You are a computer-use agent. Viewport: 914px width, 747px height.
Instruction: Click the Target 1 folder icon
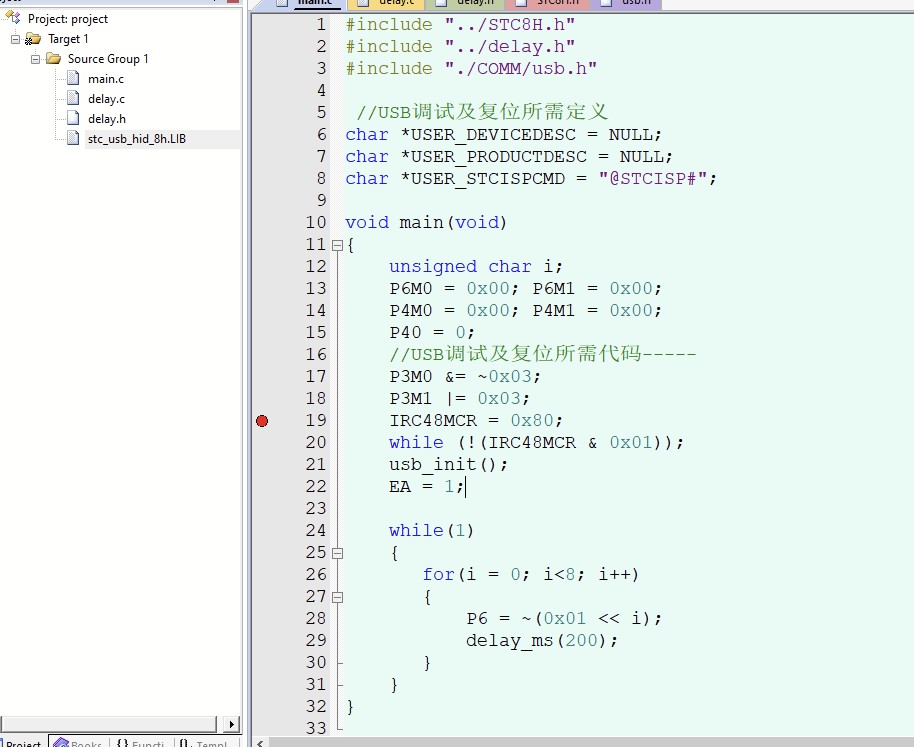33,39
